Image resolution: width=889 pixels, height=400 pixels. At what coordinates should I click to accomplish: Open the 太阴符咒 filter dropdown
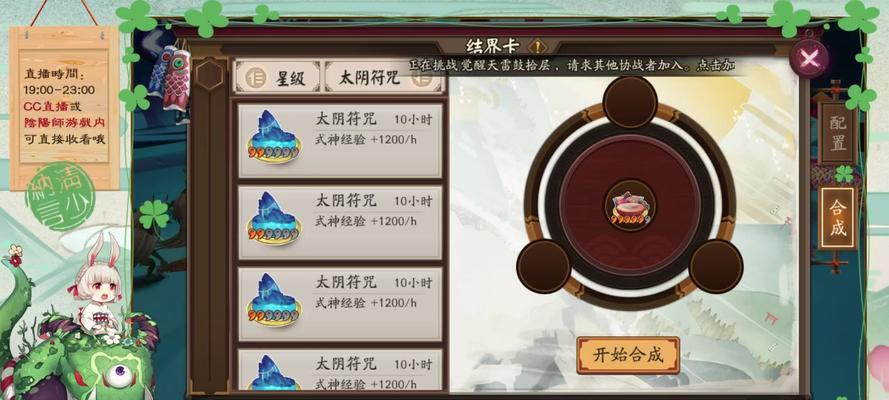pos(385,77)
